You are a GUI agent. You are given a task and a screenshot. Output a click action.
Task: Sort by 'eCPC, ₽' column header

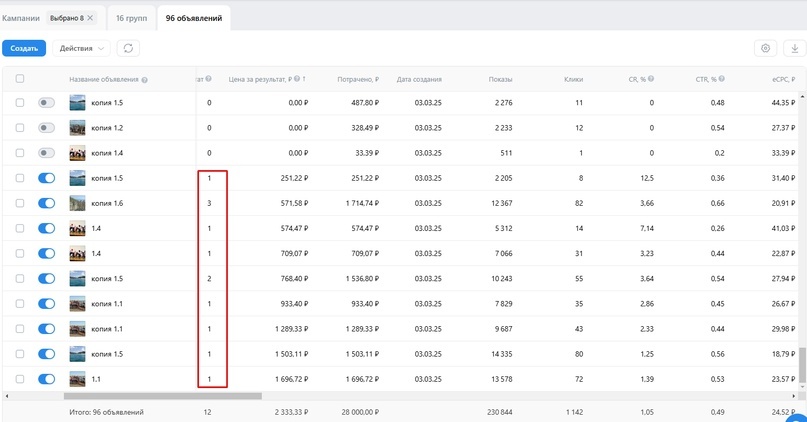point(783,79)
